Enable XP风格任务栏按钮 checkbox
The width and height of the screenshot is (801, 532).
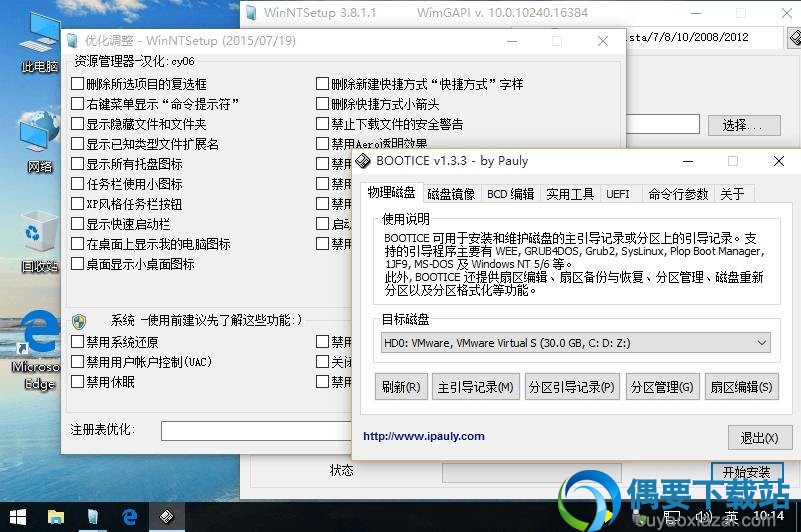point(77,203)
